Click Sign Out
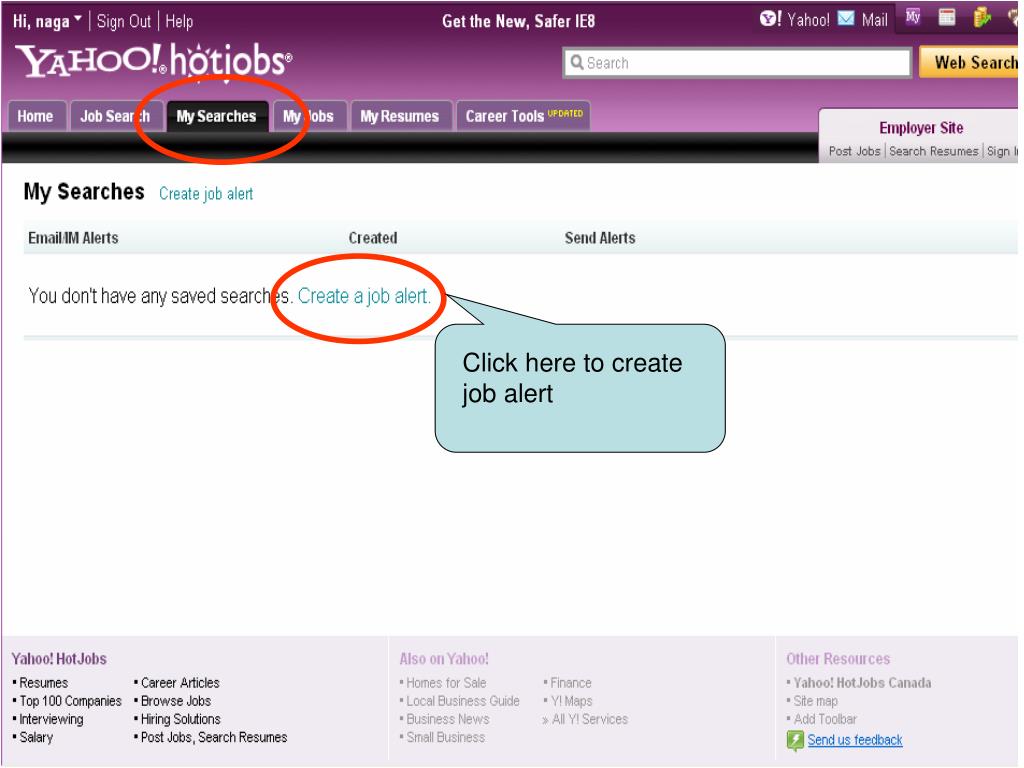 tap(123, 22)
